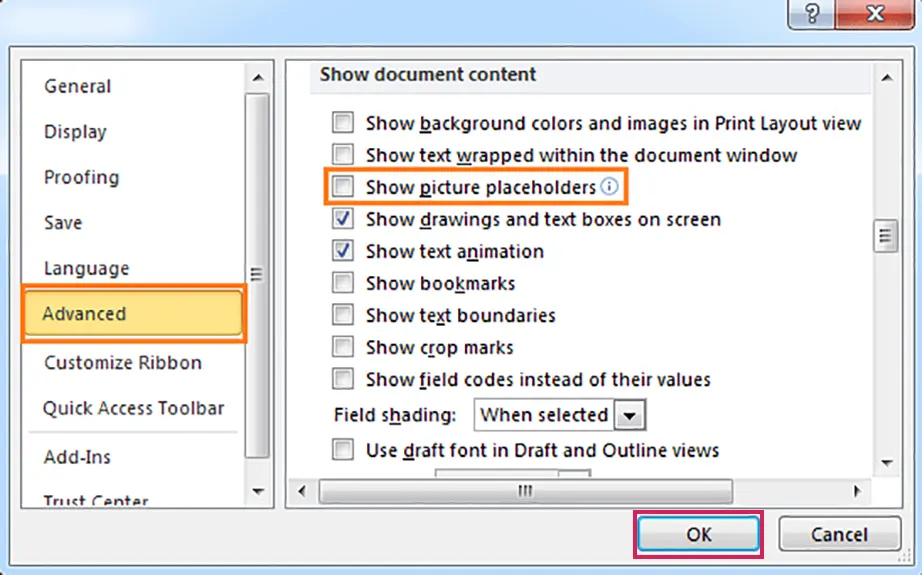This screenshot has width=922, height=575.
Task: Click the vertical scrollbar thumb in content pane
Action: tap(886, 236)
